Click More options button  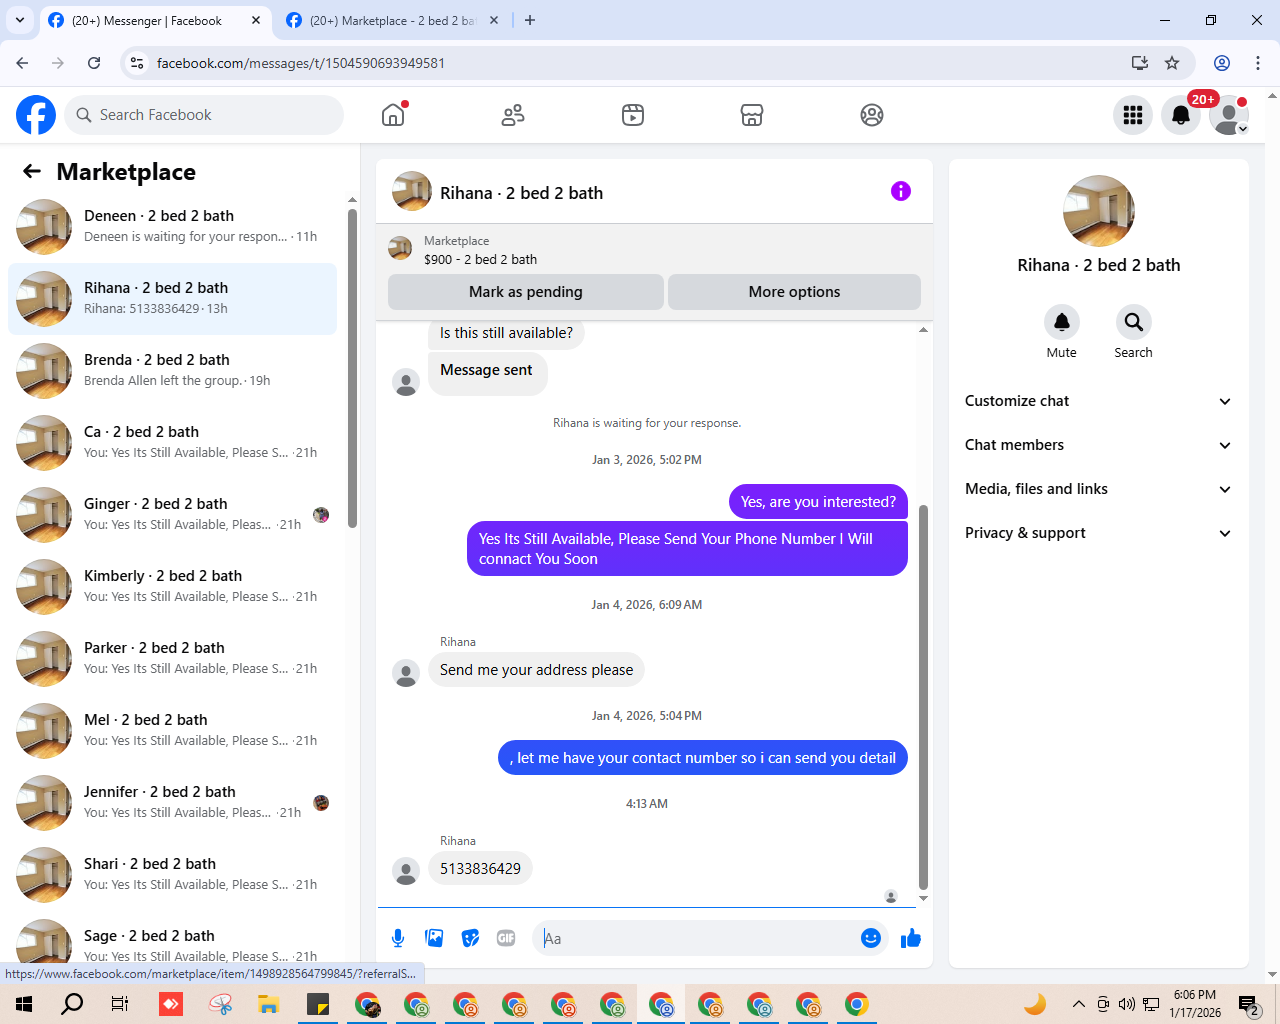(x=794, y=292)
